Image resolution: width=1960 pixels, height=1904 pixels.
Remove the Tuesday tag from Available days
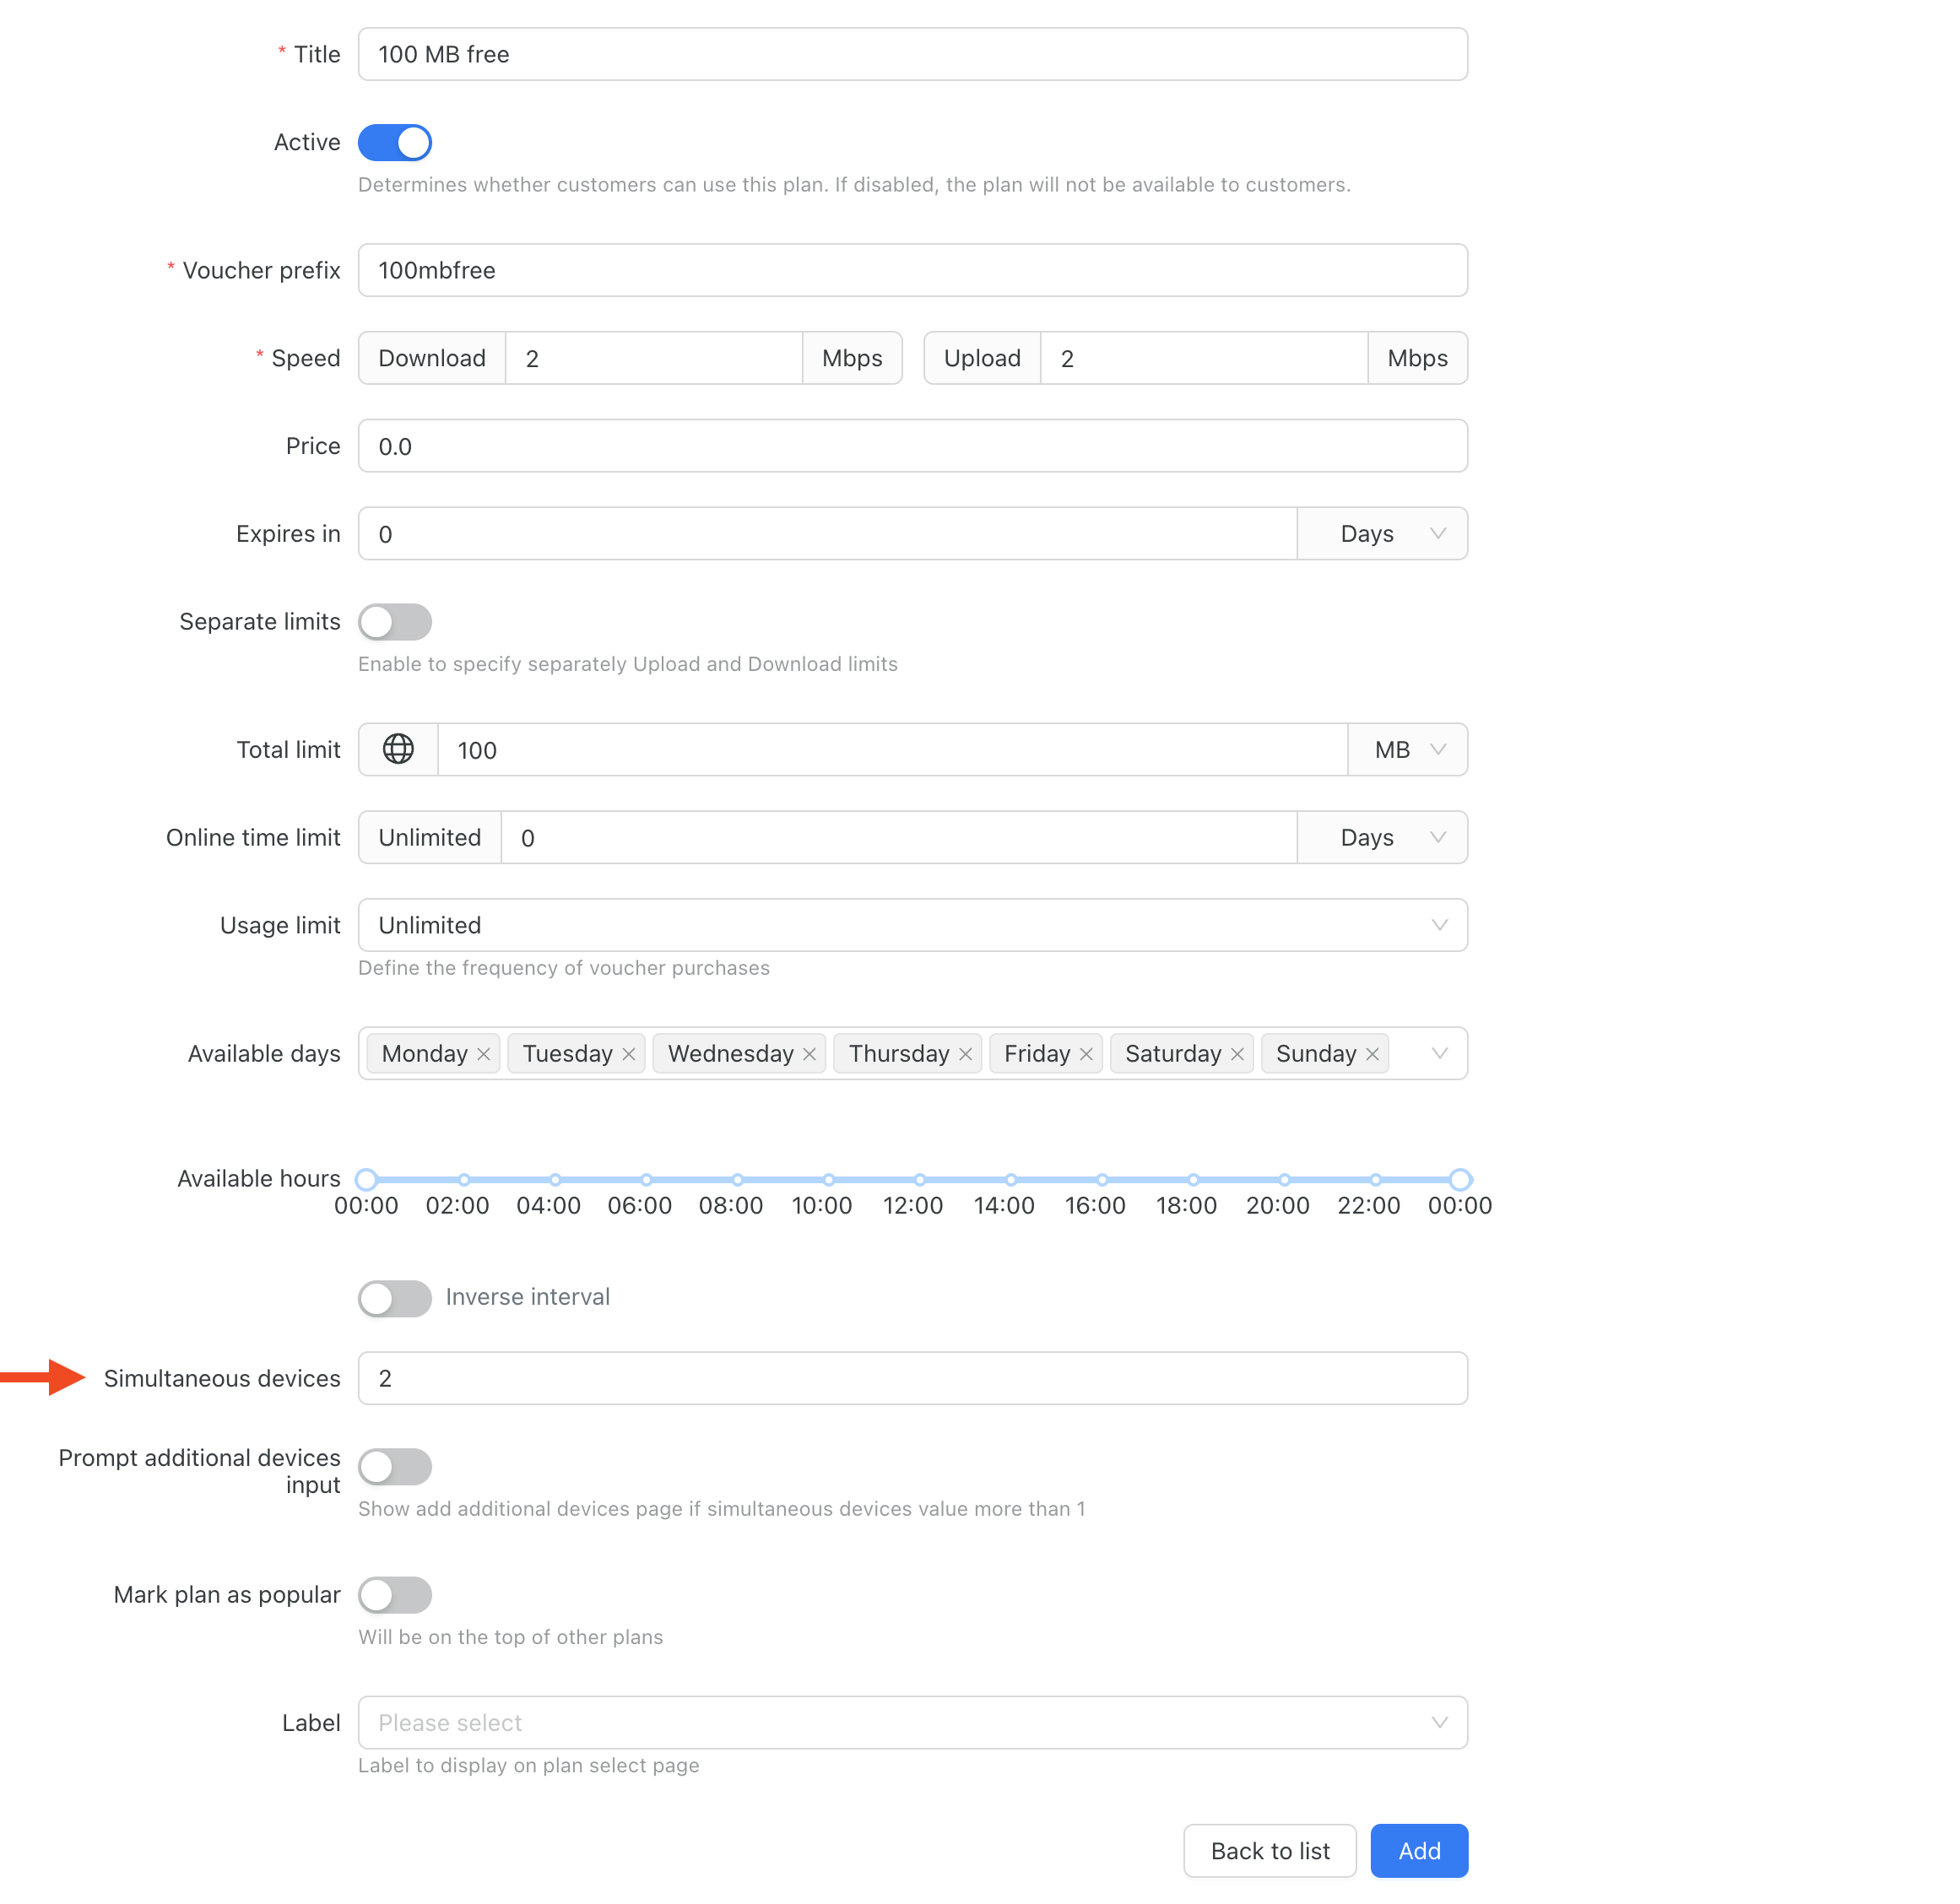[628, 1054]
